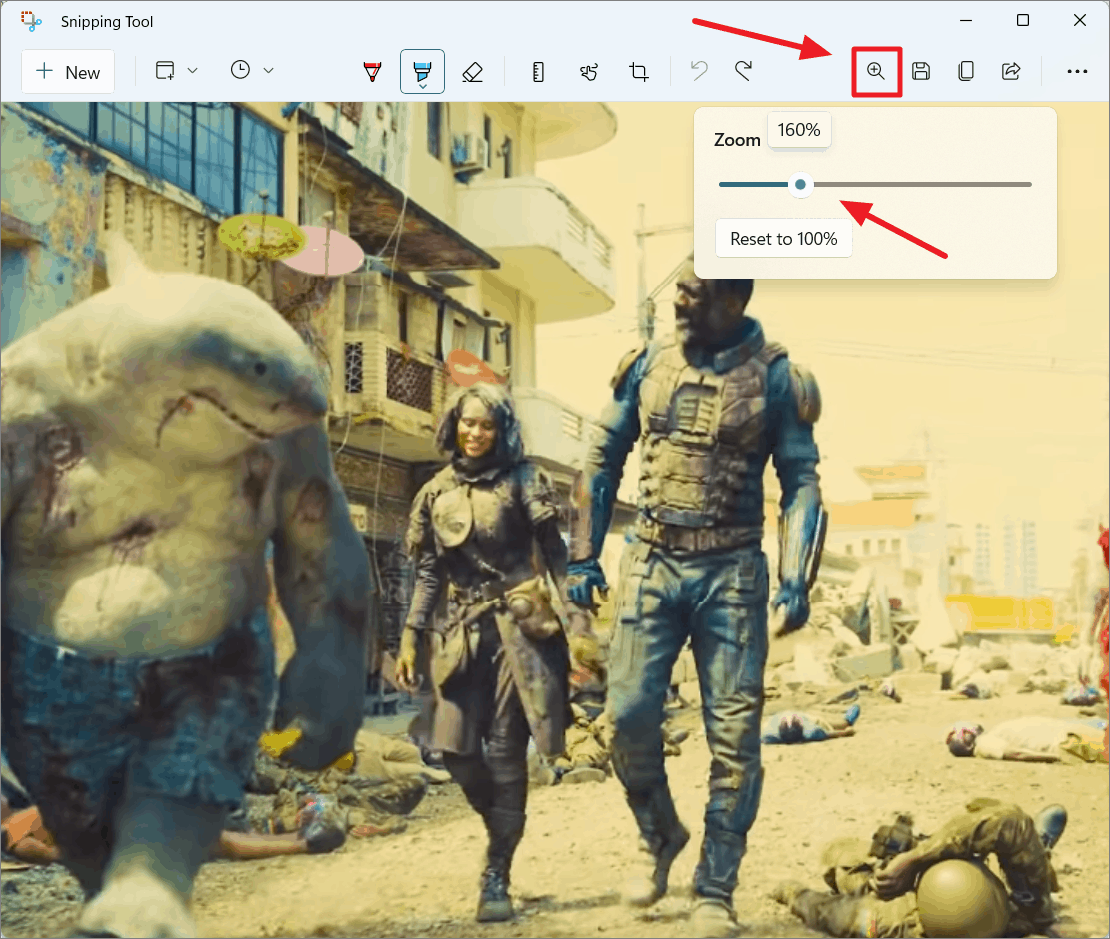The height and width of the screenshot is (939, 1110).
Task: Click Reset to 100% zoom
Action: [x=784, y=238]
